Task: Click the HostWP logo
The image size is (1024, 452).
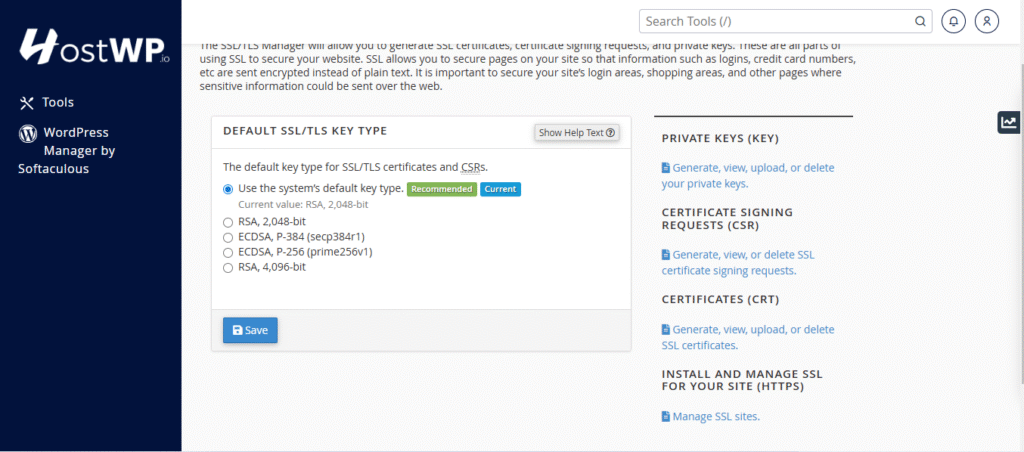Action: coord(94,46)
